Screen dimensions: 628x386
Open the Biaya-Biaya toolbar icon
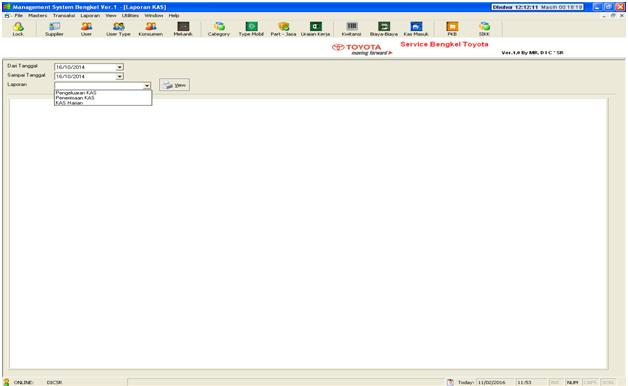coord(384,29)
